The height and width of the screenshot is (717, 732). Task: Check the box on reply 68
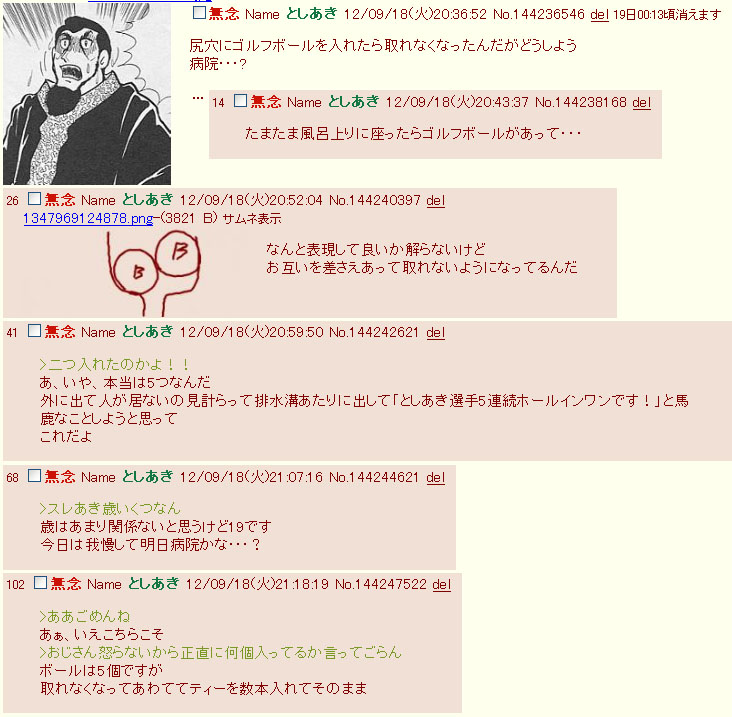35,476
